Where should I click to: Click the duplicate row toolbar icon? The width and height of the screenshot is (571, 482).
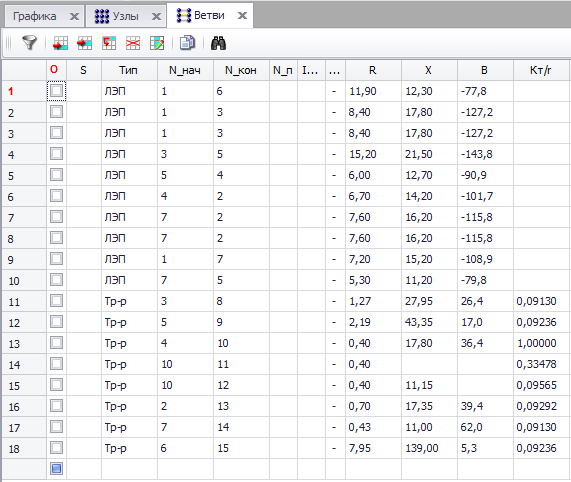(109, 43)
